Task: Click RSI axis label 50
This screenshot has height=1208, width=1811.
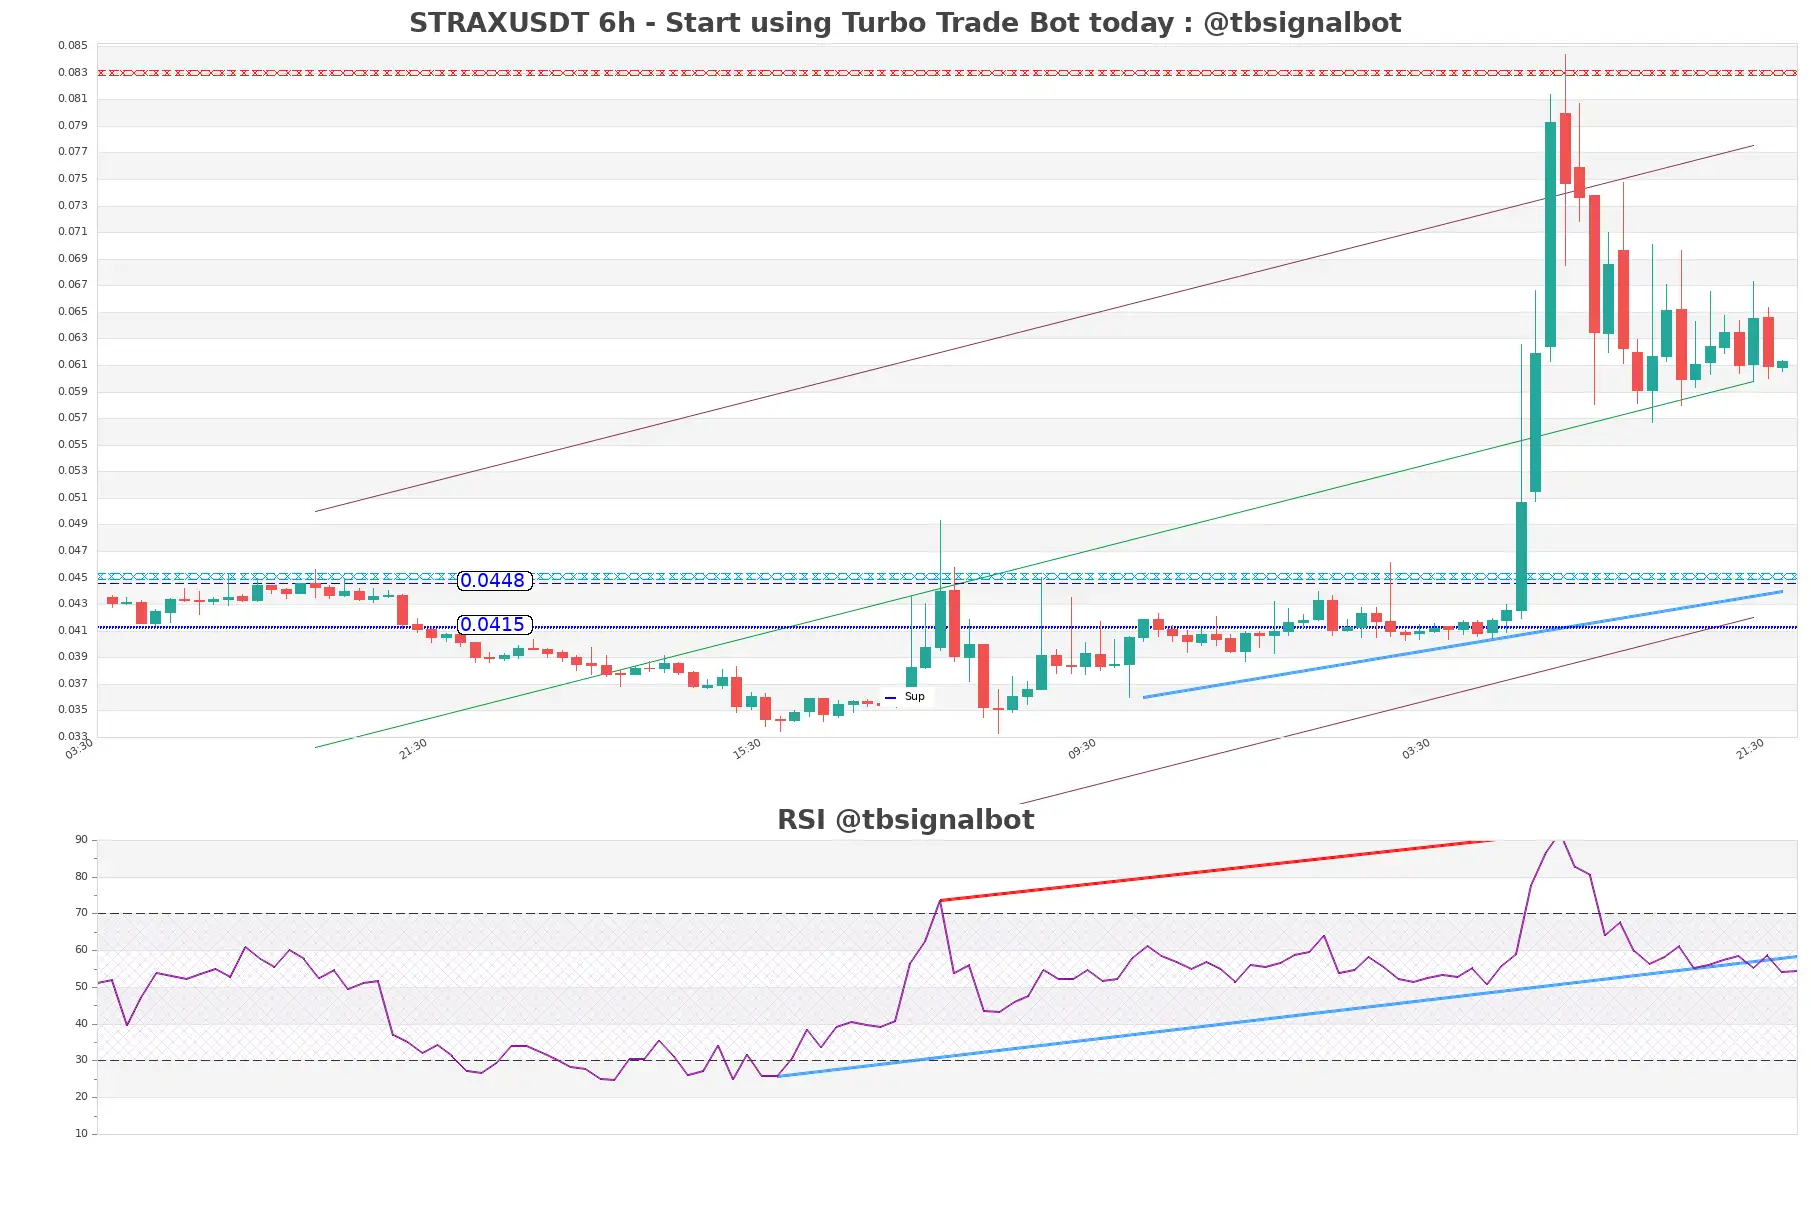Action: [81, 987]
